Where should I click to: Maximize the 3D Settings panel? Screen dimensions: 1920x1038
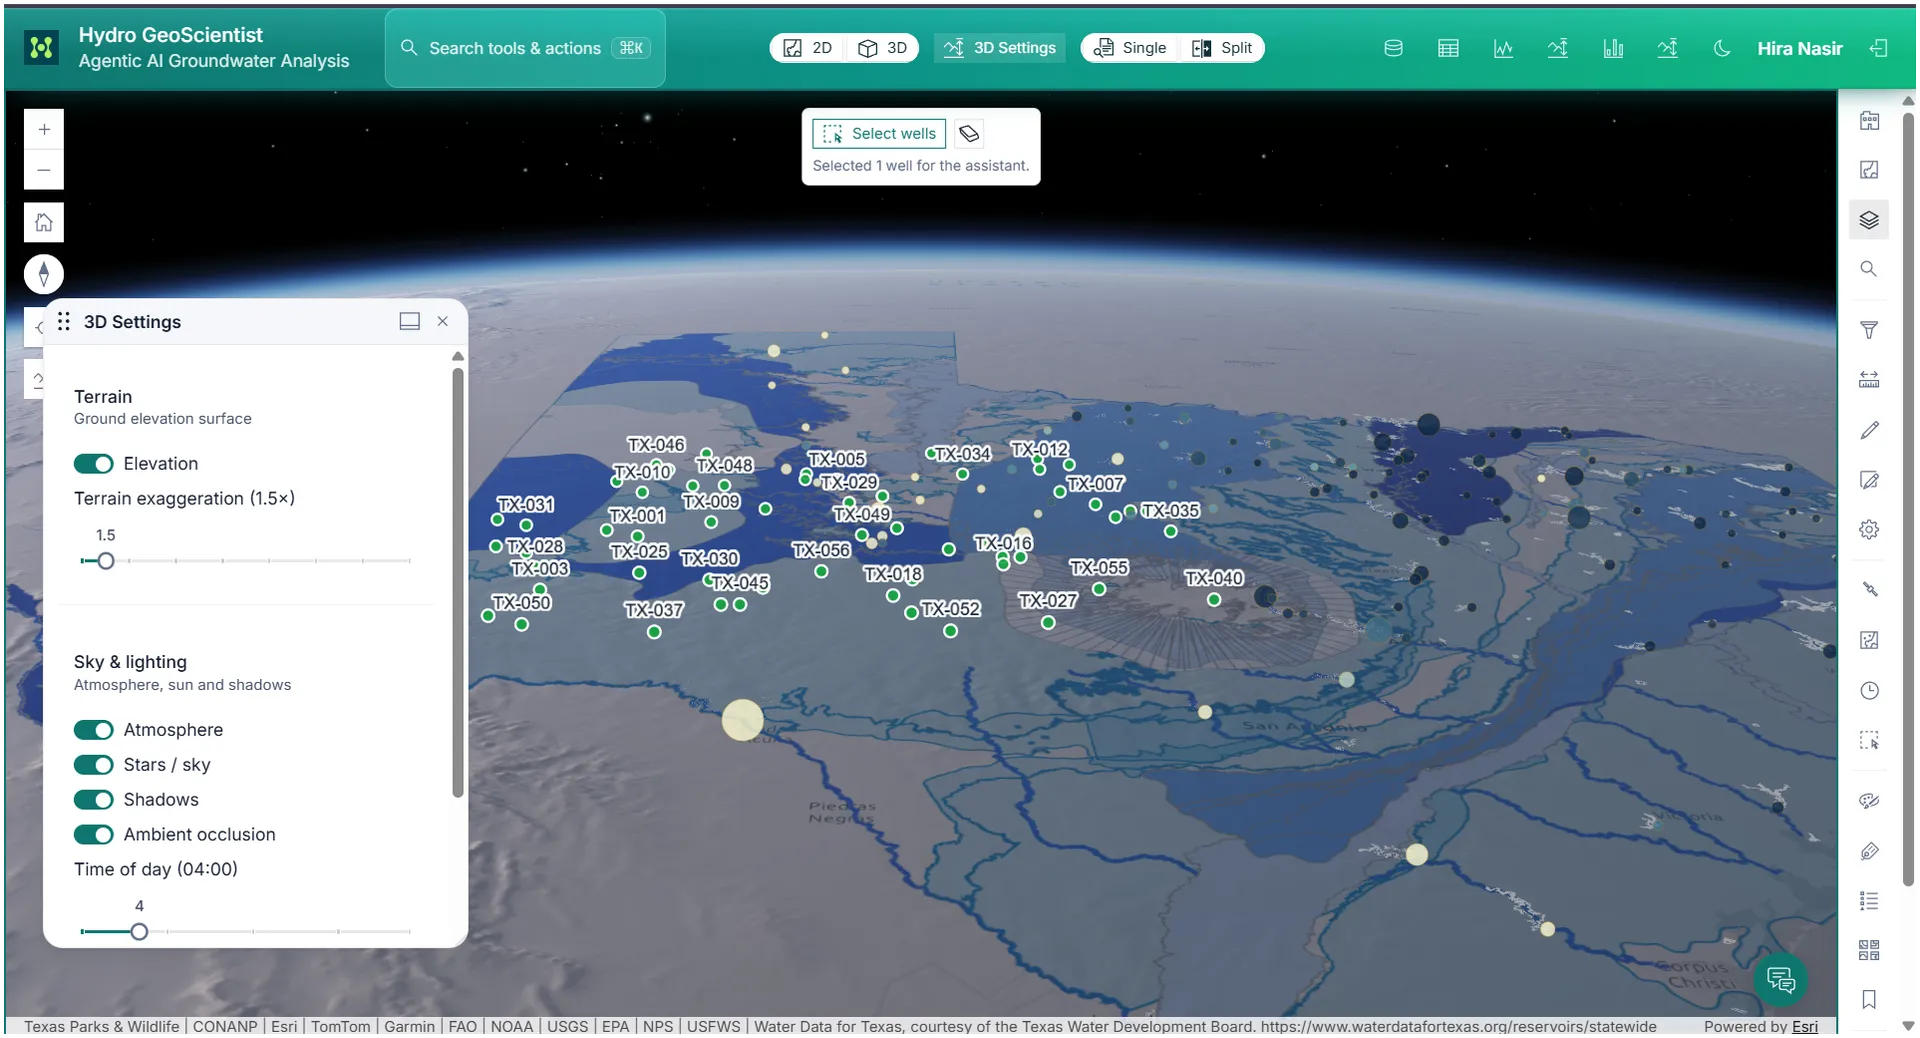point(410,321)
